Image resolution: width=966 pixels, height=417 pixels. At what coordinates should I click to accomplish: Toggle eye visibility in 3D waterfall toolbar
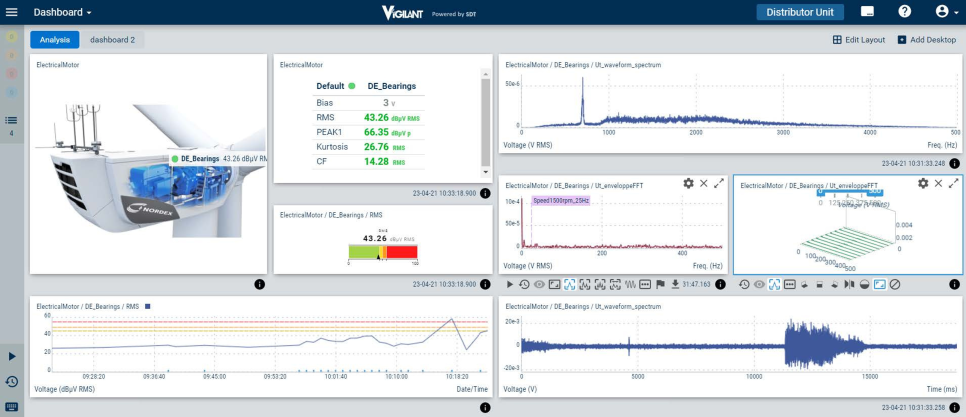point(759,284)
